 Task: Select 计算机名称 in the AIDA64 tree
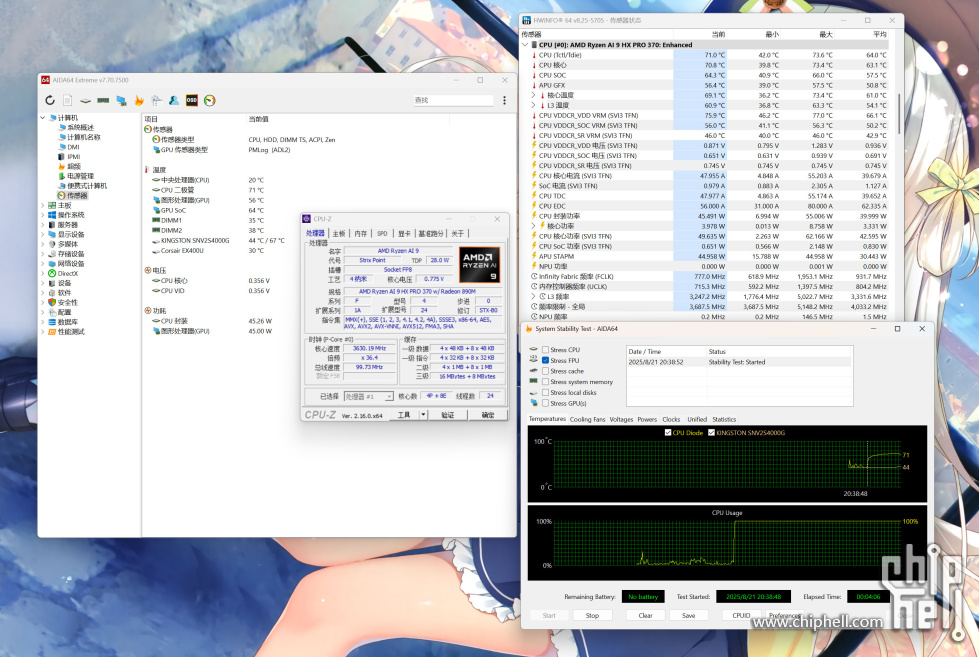pos(79,137)
